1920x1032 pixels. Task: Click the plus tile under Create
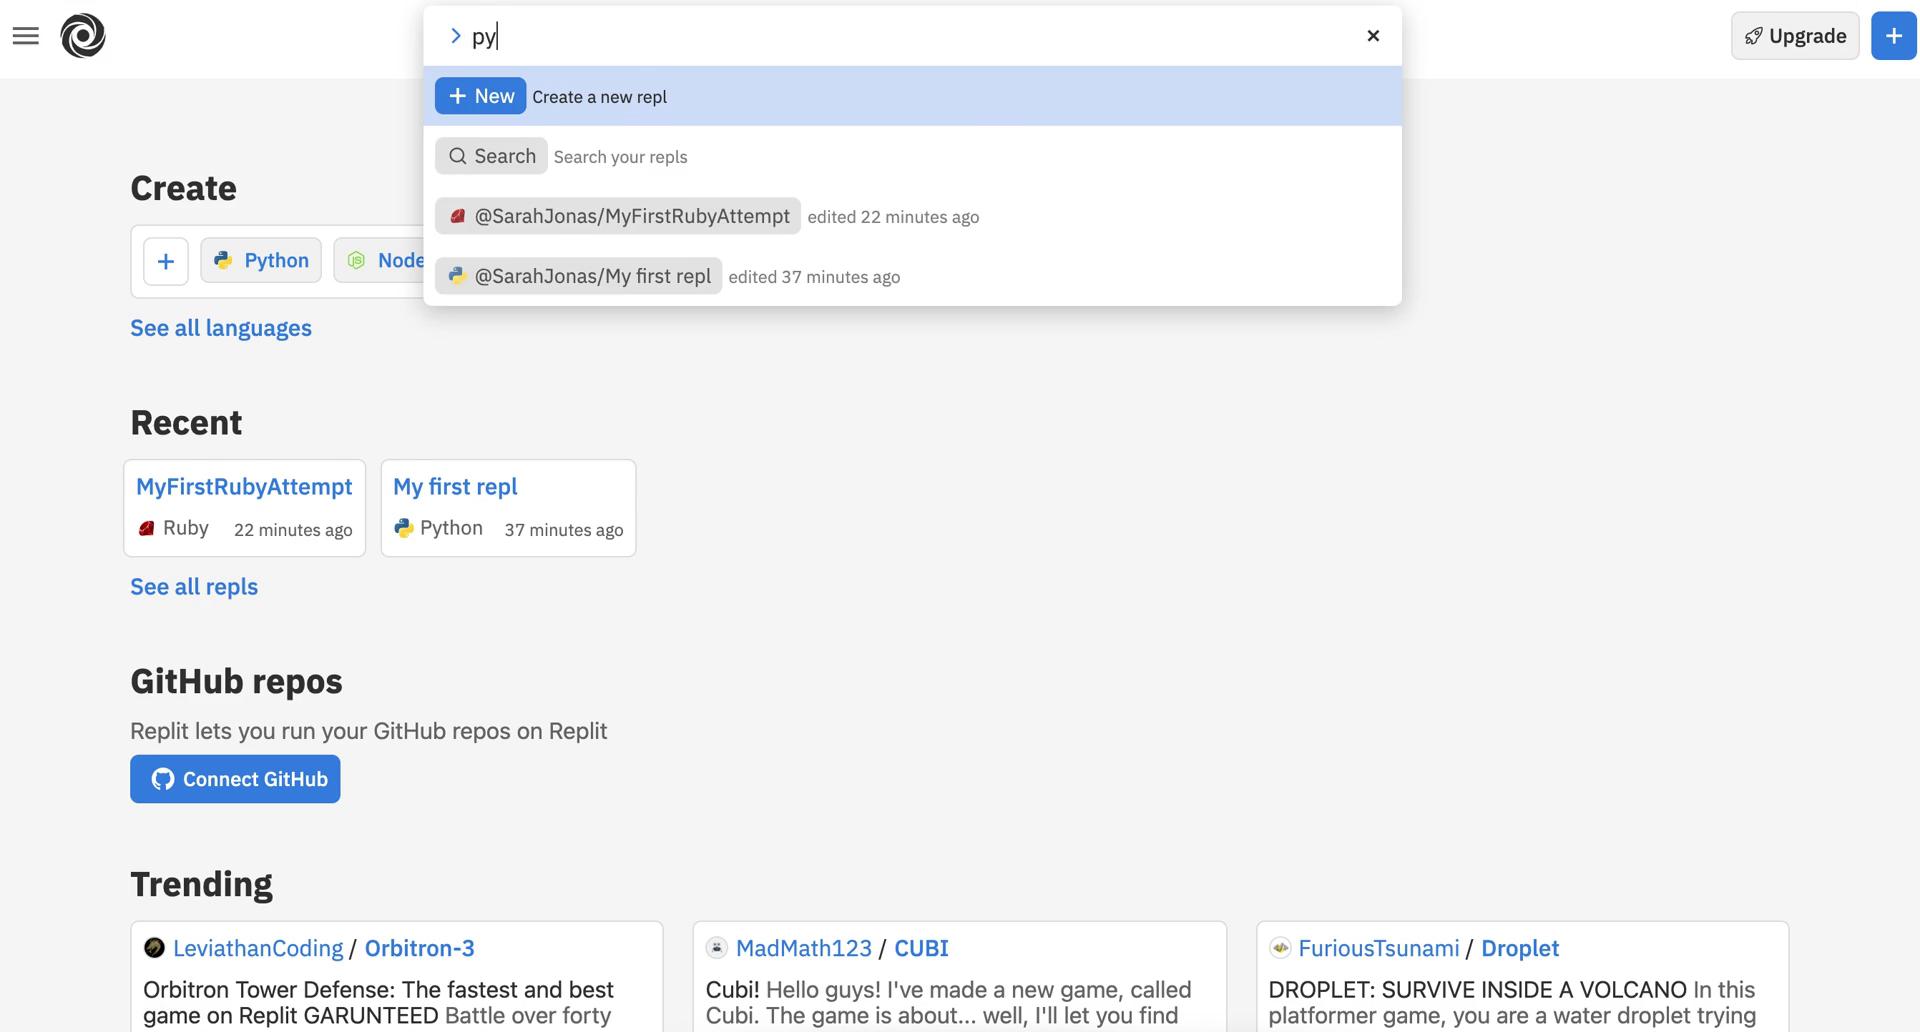coord(165,260)
